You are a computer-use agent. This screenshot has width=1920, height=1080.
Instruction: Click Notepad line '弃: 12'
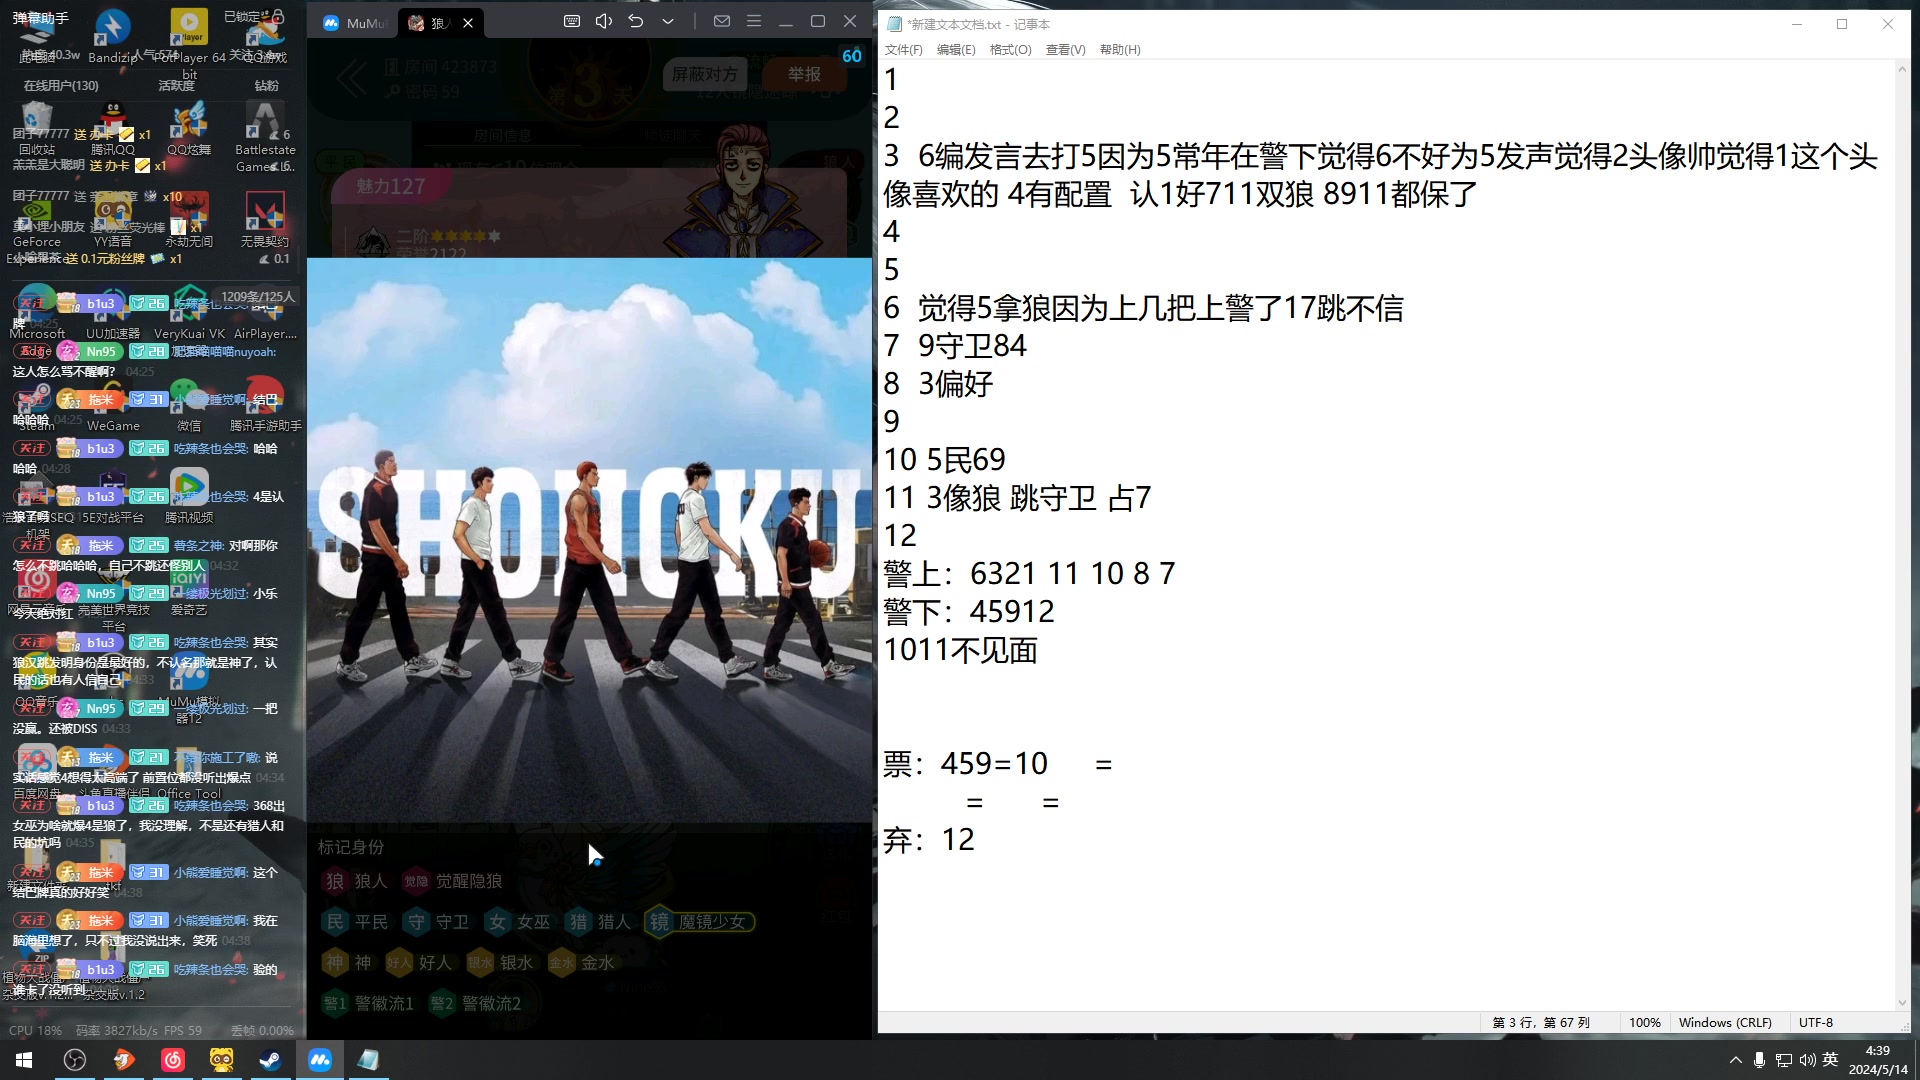click(x=929, y=840)
